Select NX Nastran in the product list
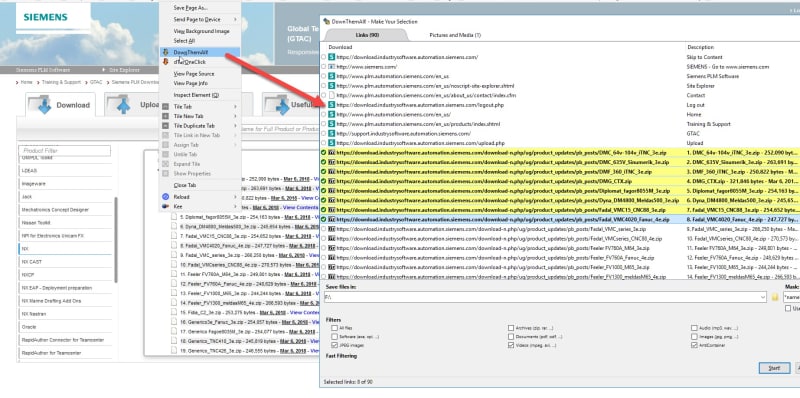 pos(65,314)
